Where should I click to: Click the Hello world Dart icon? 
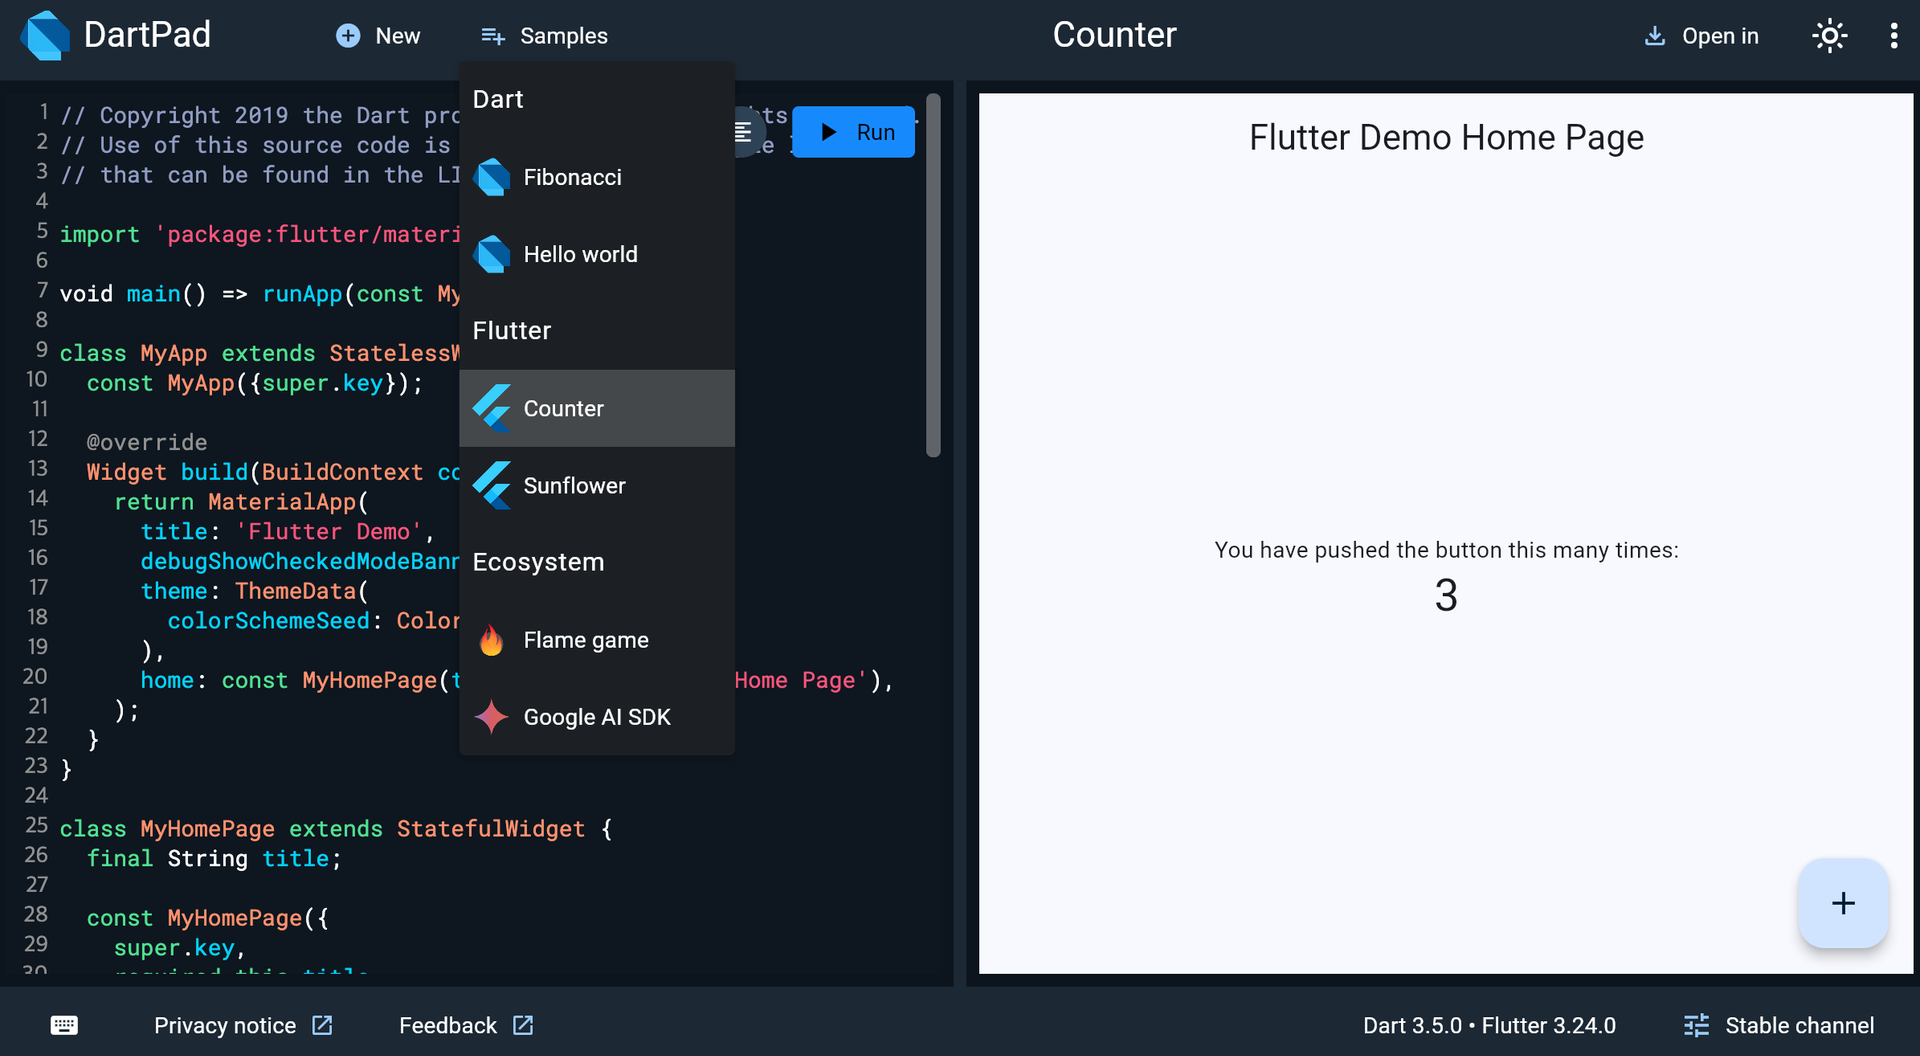(492, 254)
